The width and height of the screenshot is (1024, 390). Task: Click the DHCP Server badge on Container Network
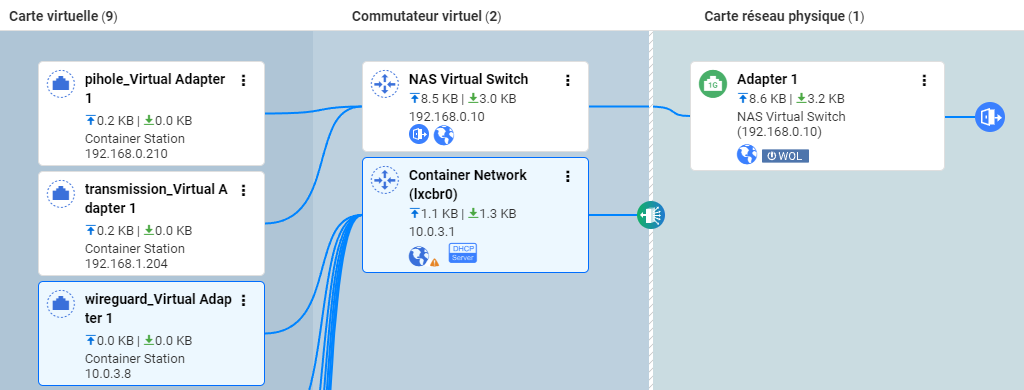pyautogui.click(x=463, y=253)
